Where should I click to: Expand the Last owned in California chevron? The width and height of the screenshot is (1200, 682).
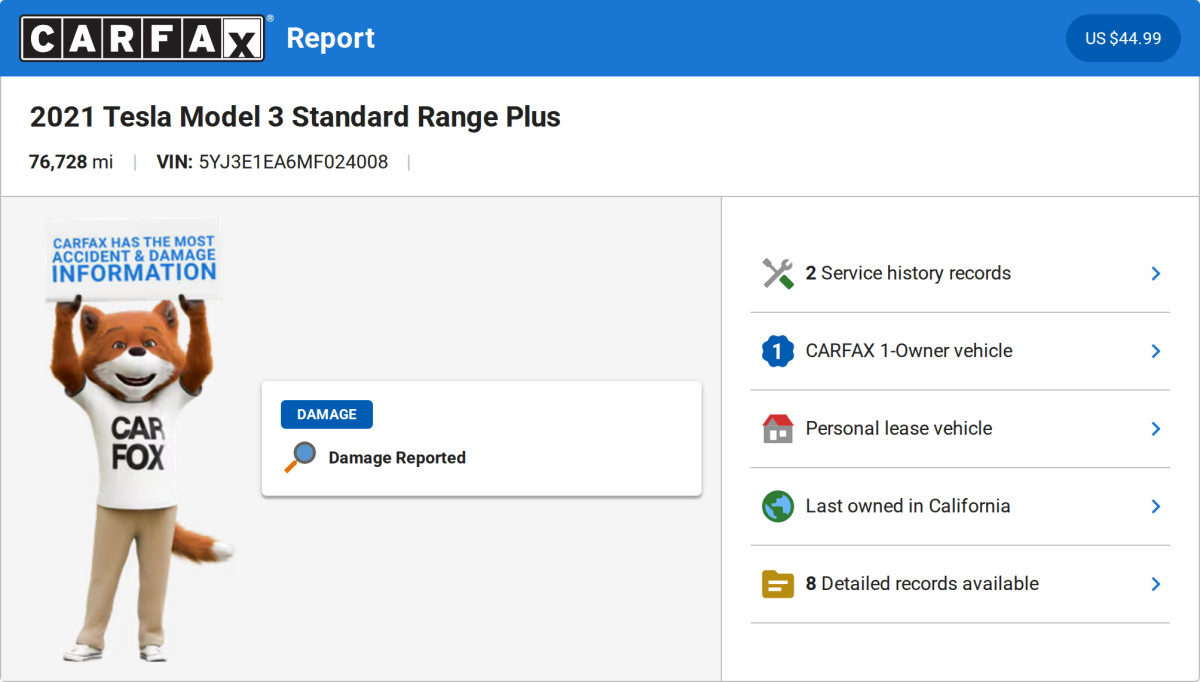tap(1155, 506)
